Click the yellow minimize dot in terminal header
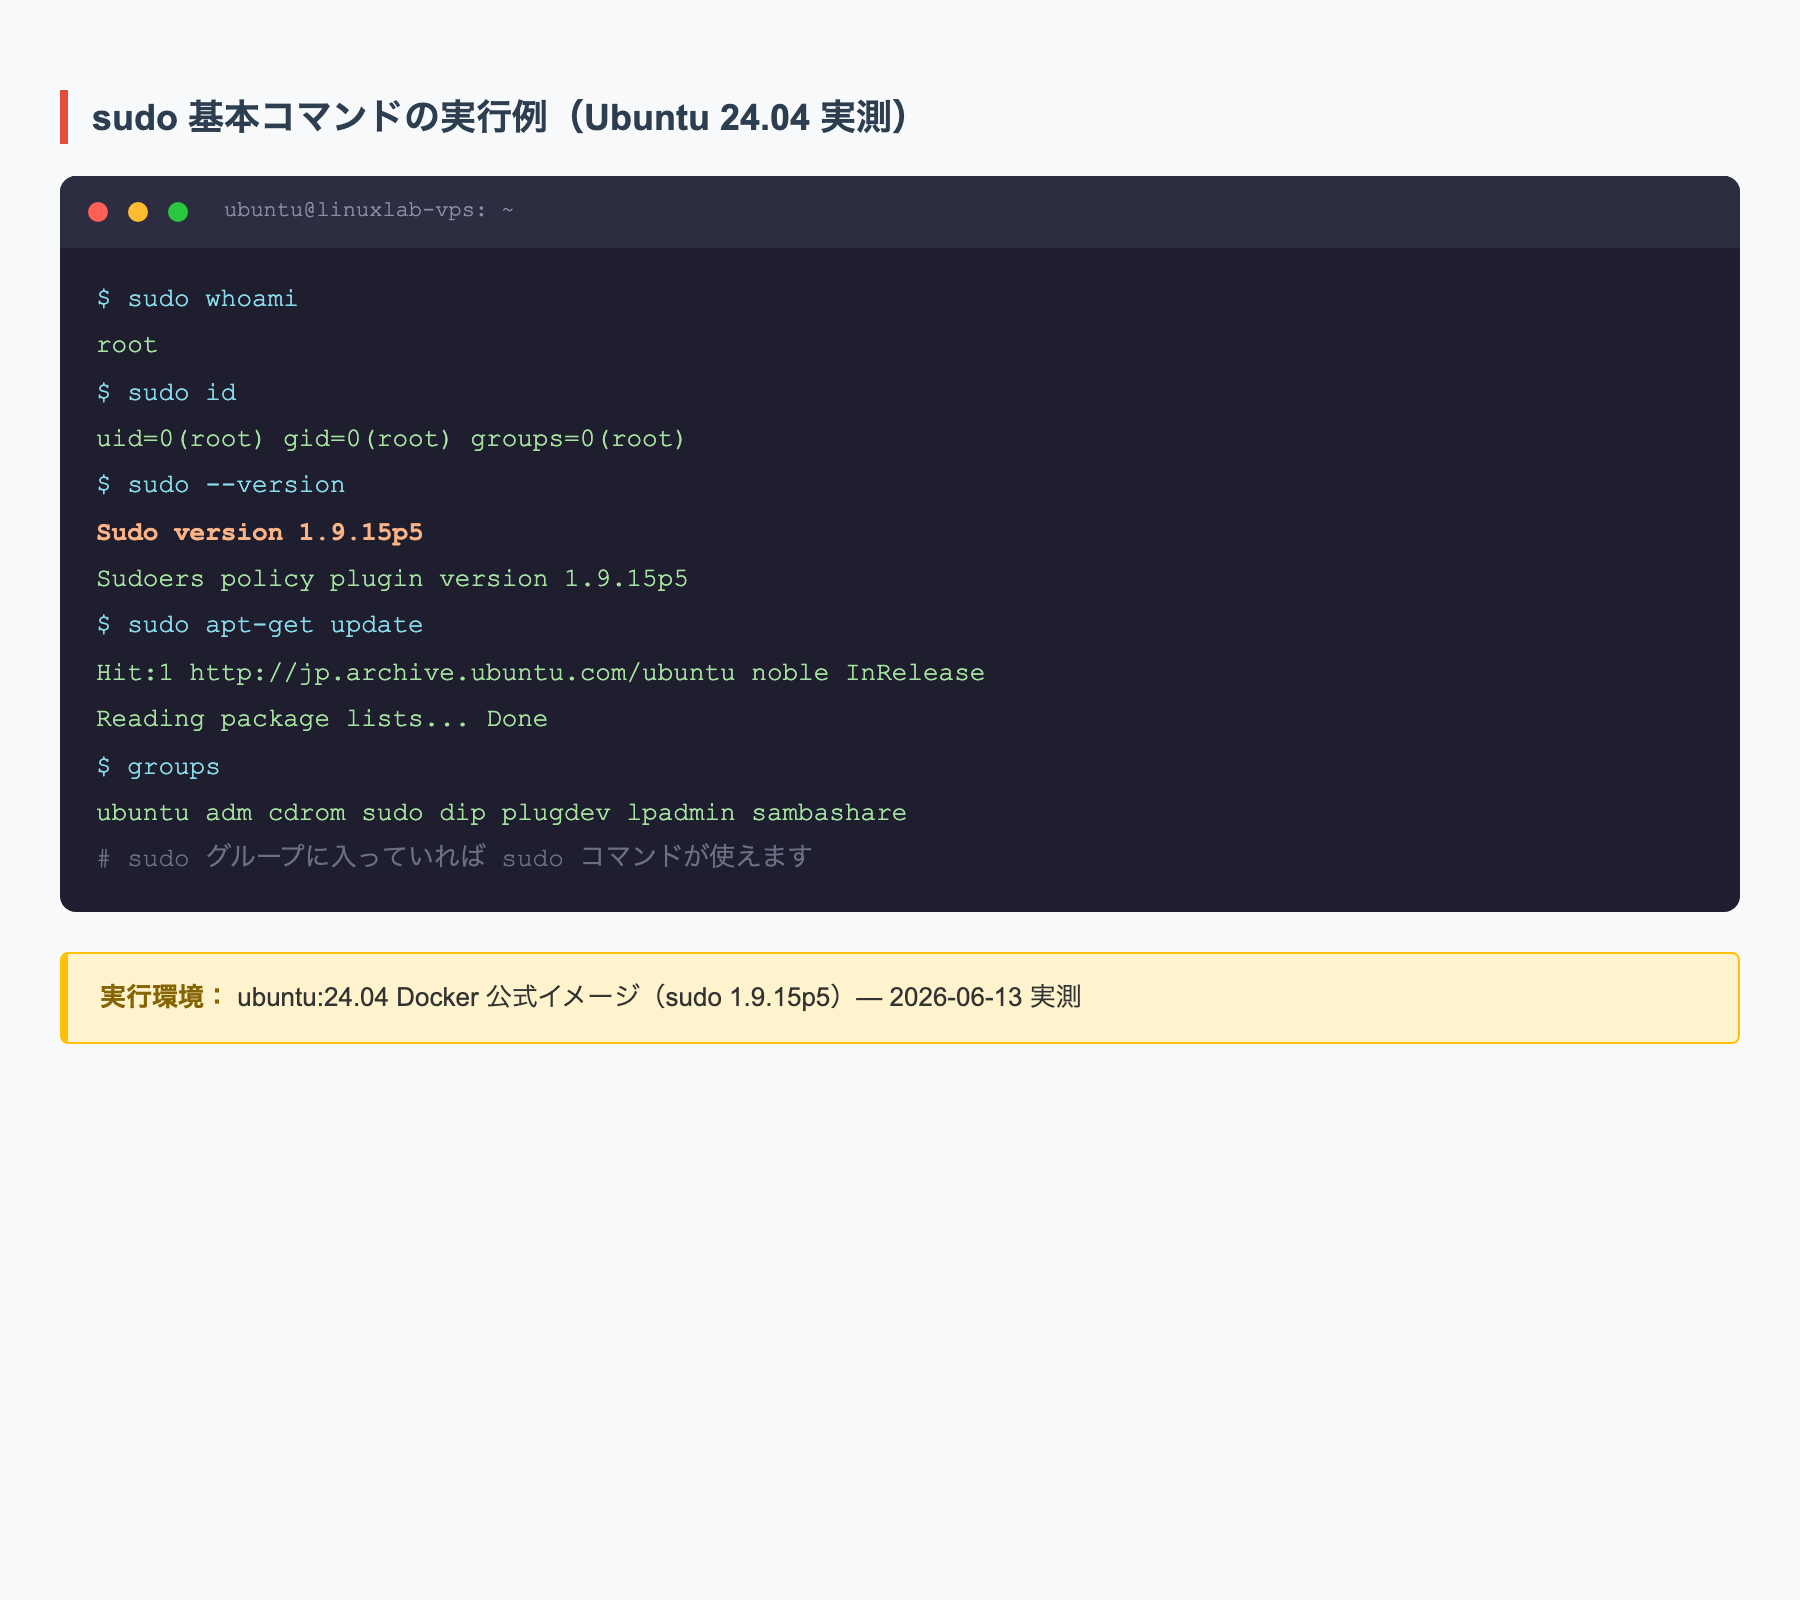 point(138,212)
